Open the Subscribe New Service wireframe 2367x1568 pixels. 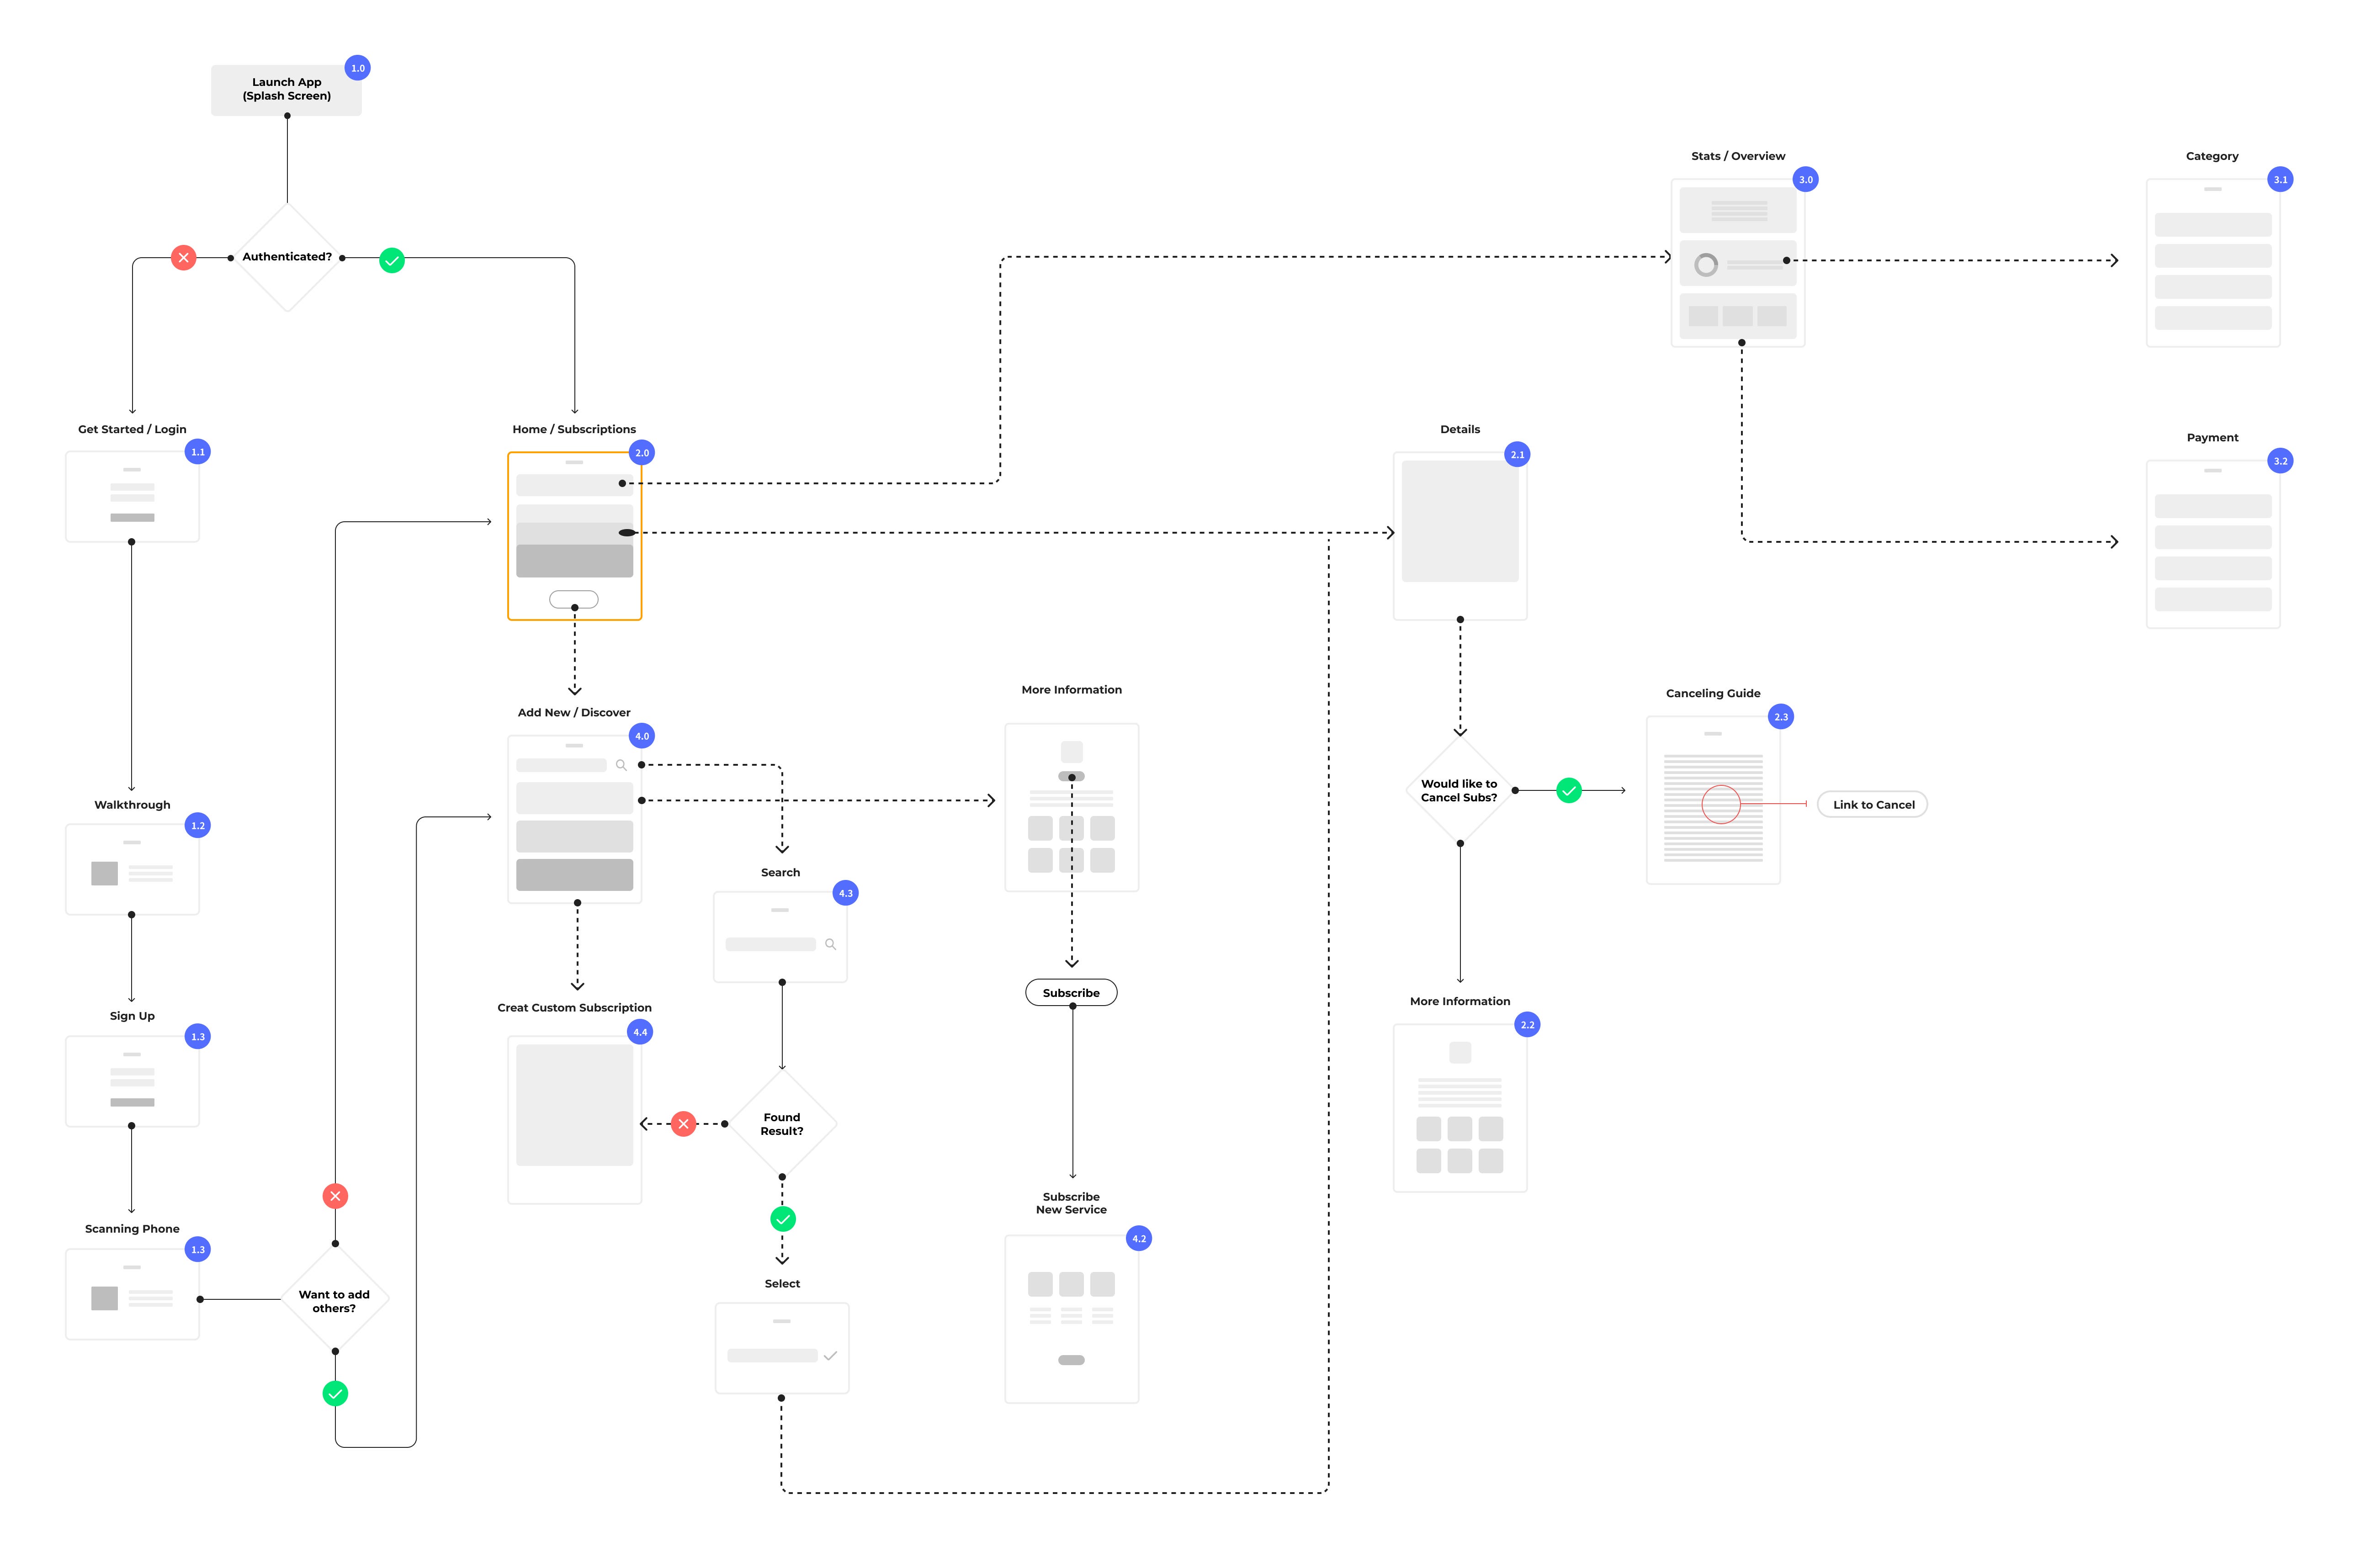tap(1071, 1319)
